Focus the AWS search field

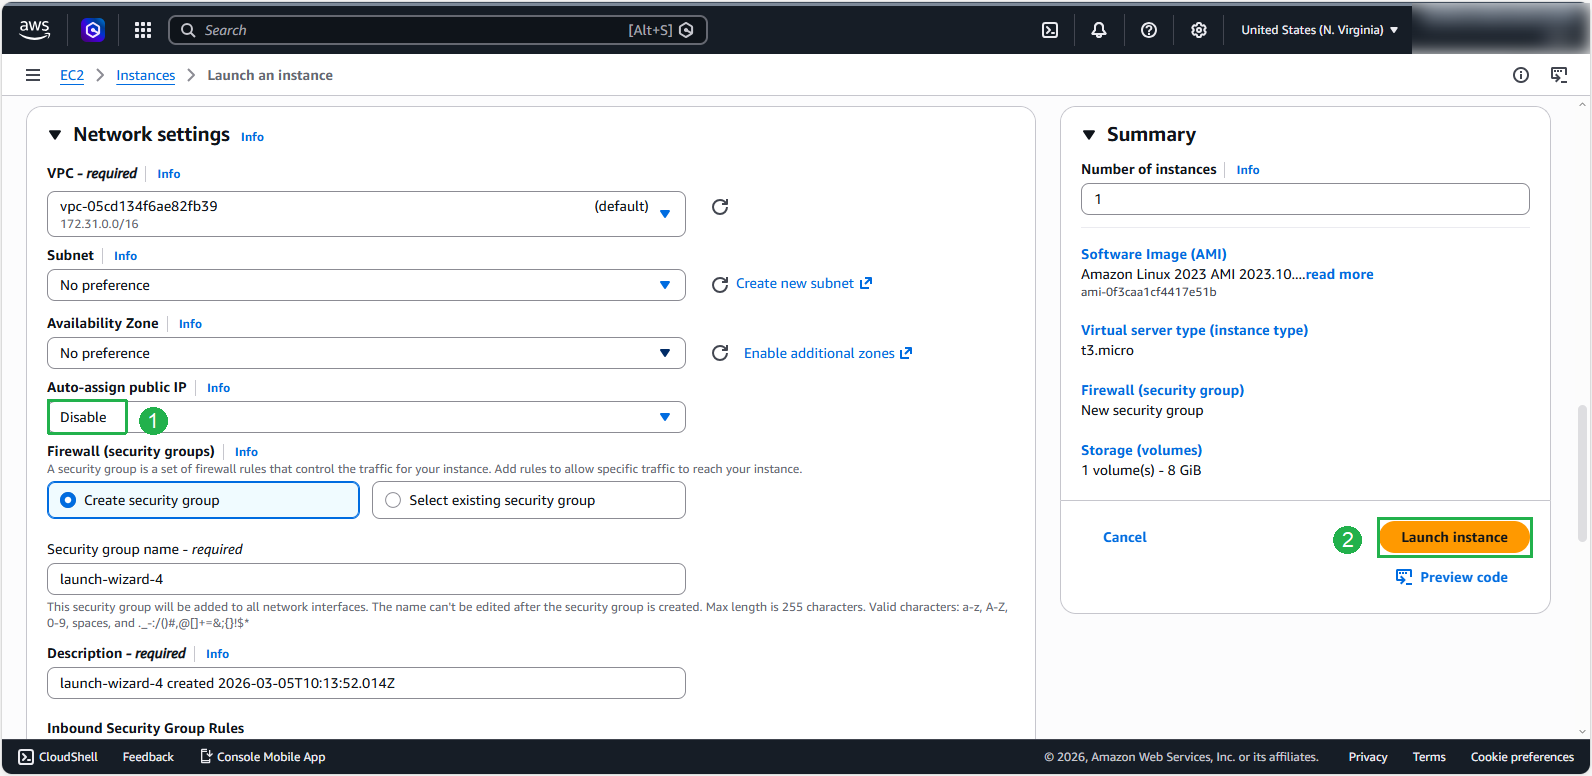438,30
